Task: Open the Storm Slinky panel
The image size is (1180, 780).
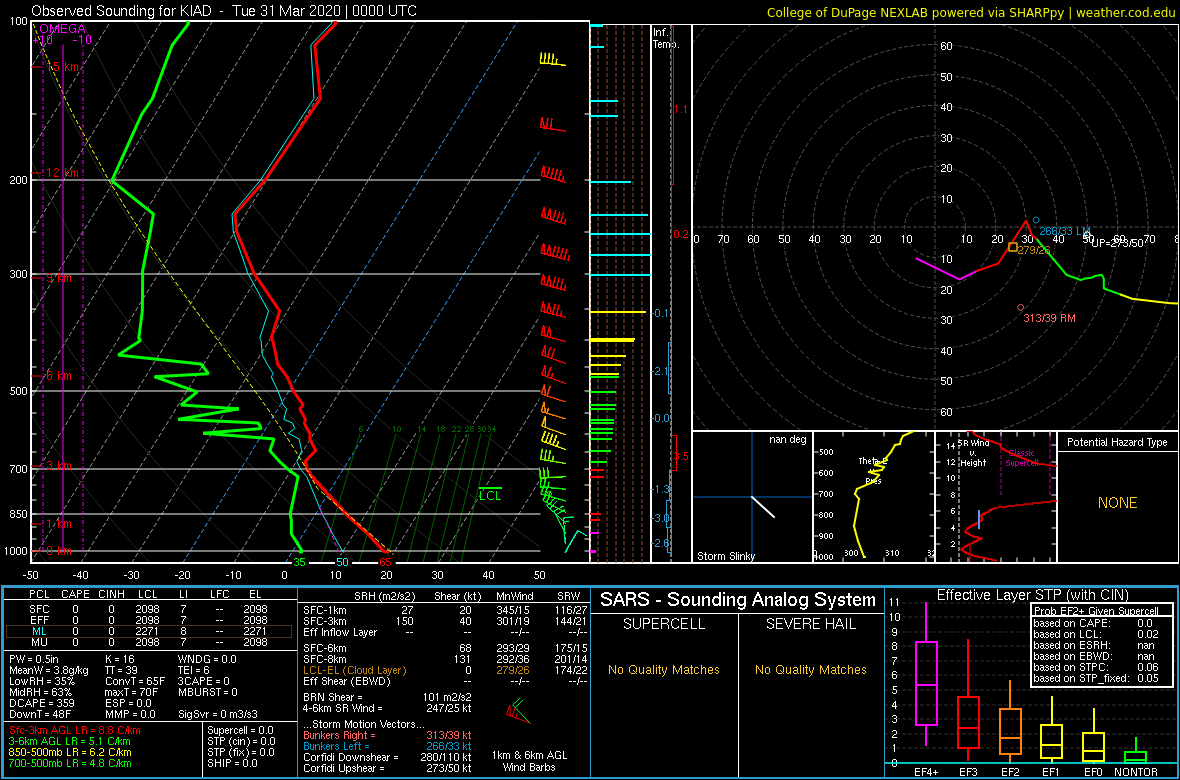Action: [x=752, y=497]
